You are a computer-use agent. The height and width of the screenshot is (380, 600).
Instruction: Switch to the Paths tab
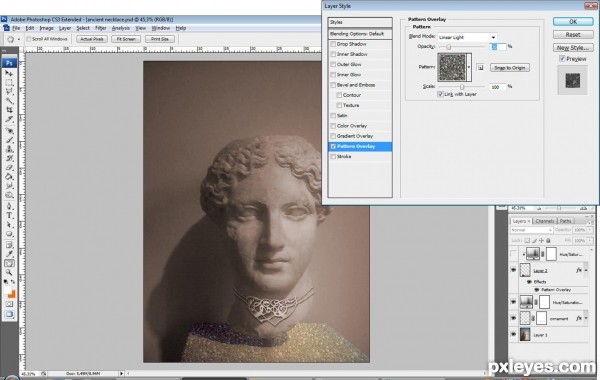point(565,221)
